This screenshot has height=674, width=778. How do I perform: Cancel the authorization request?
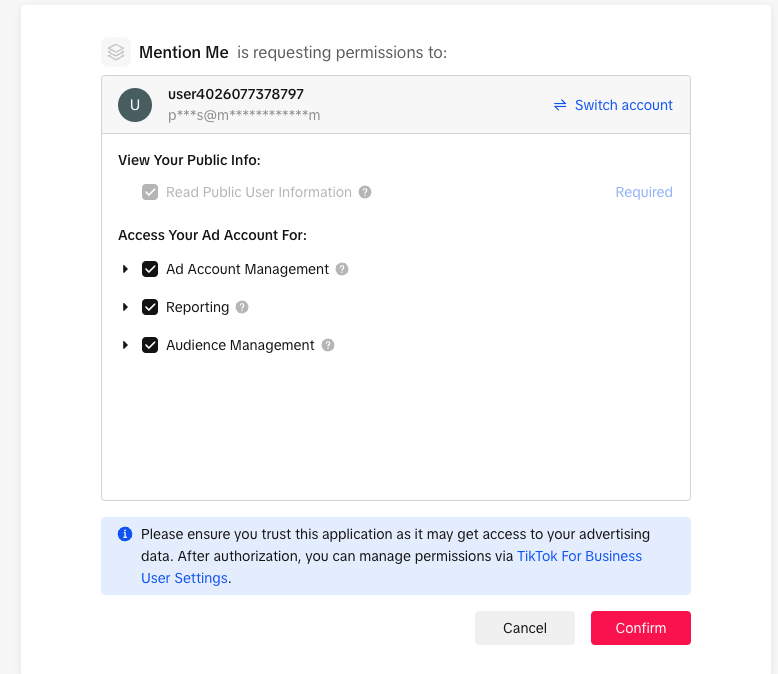[524, 628]
